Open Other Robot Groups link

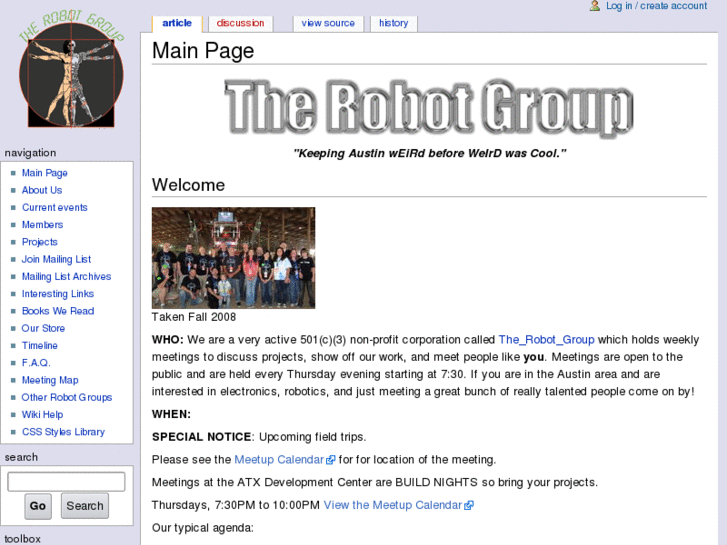pos(67,398)
